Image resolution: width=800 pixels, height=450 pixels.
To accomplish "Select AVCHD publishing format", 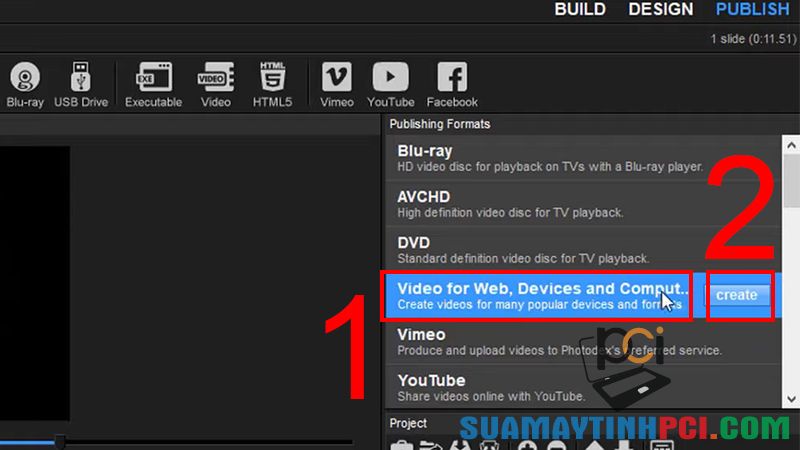I will 583,204.
